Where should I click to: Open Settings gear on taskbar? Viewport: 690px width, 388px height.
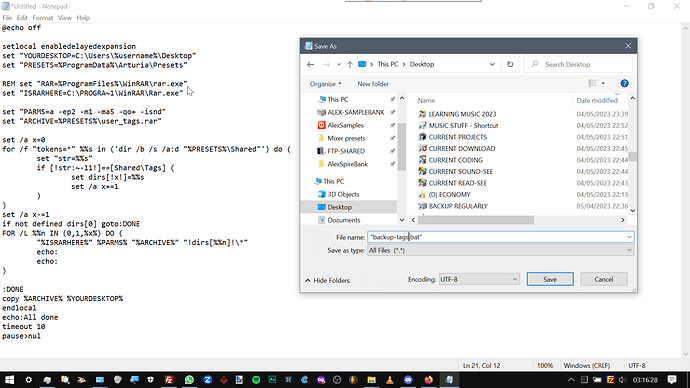coord(29,380)
